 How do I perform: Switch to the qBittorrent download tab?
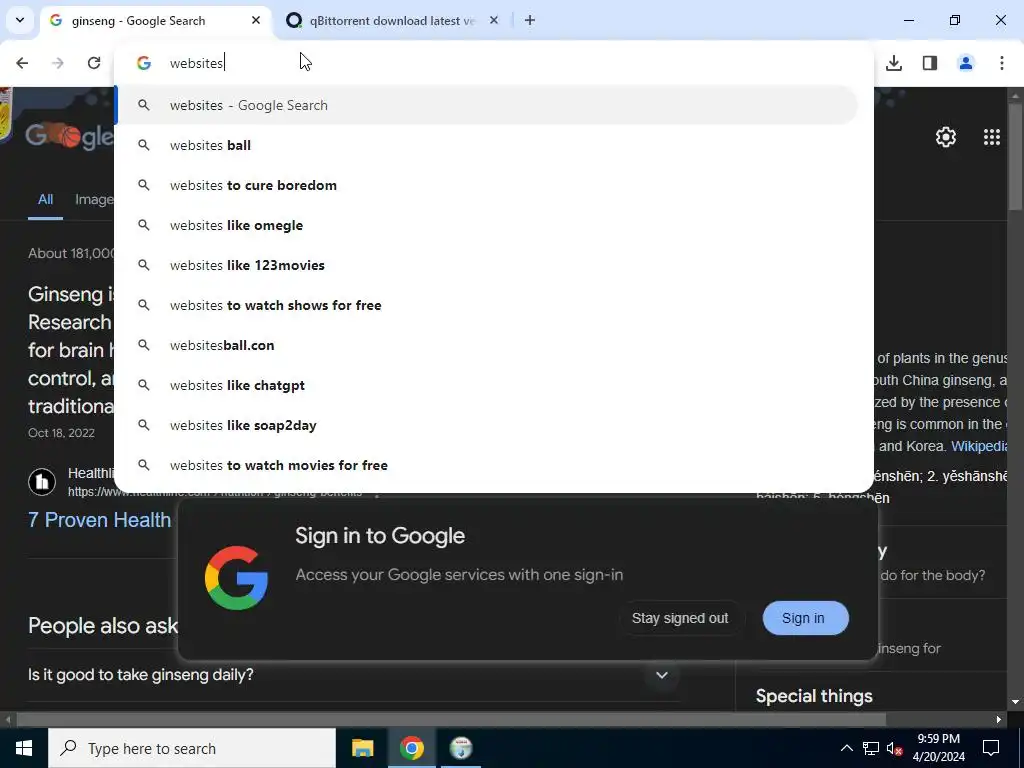[392, 21]
